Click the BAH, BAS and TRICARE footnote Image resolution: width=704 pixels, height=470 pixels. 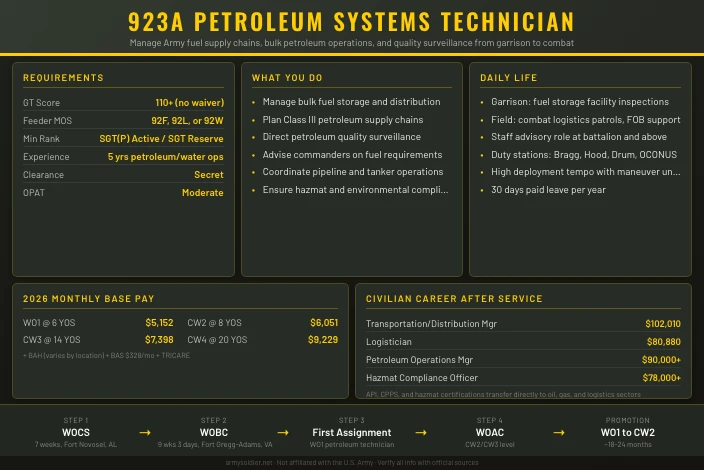pos(106,356)
